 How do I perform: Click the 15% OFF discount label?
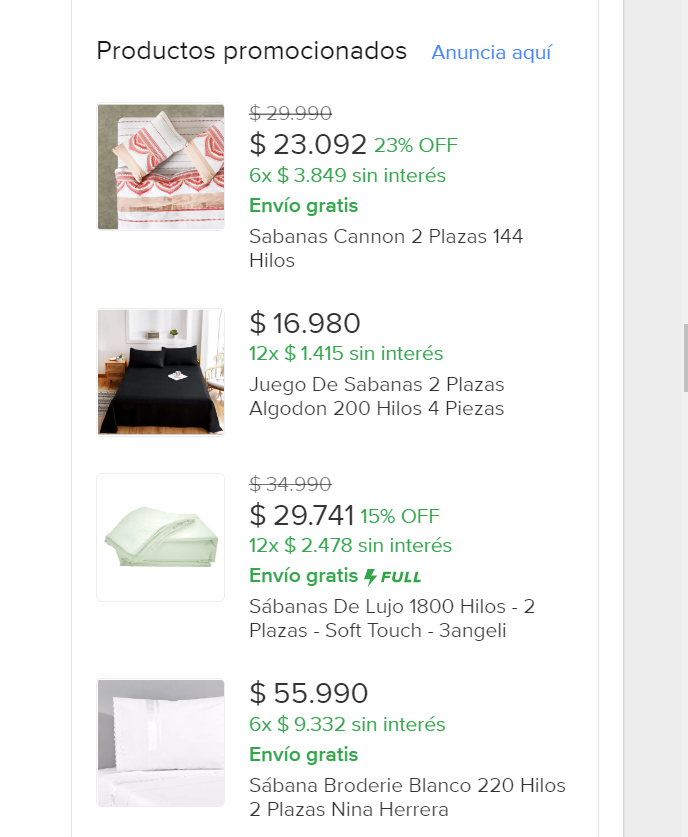coord(400,516)
